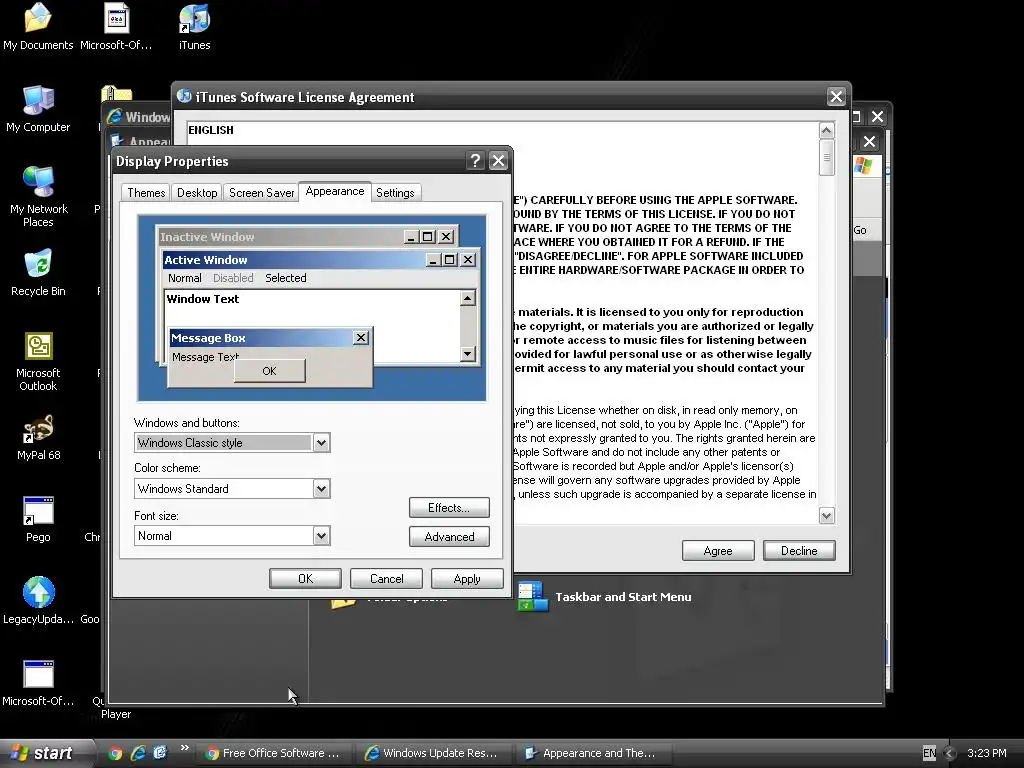Expand hidden system tray icons arrow

point(950,753)
